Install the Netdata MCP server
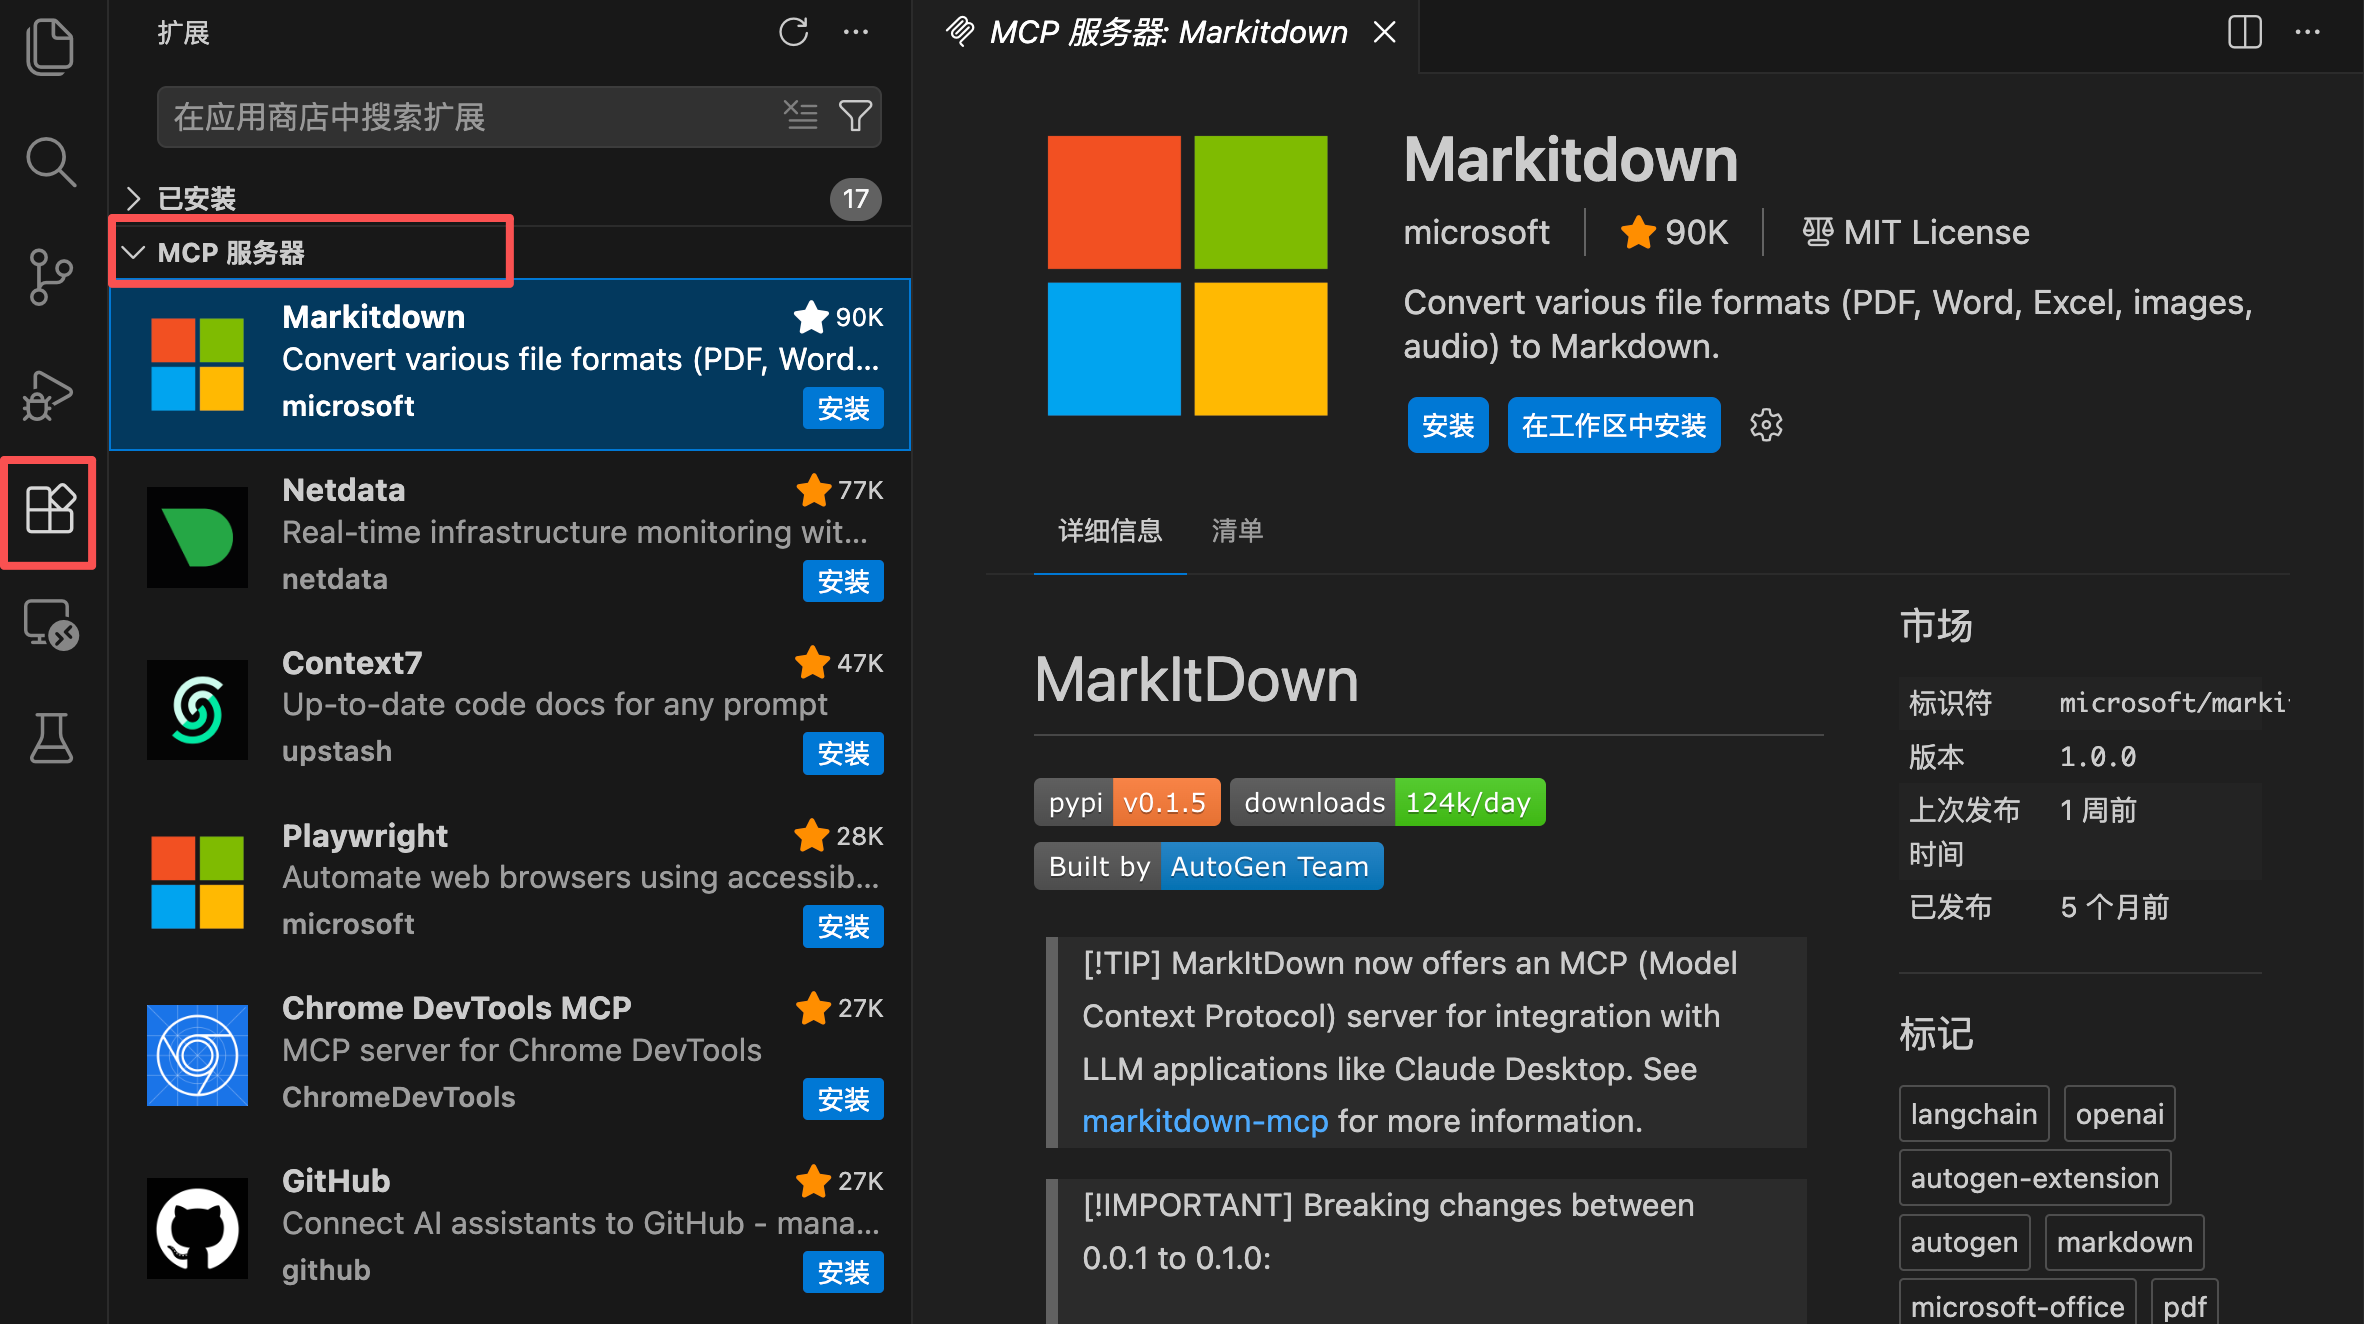2364x1324 pixels. [842, 581]
